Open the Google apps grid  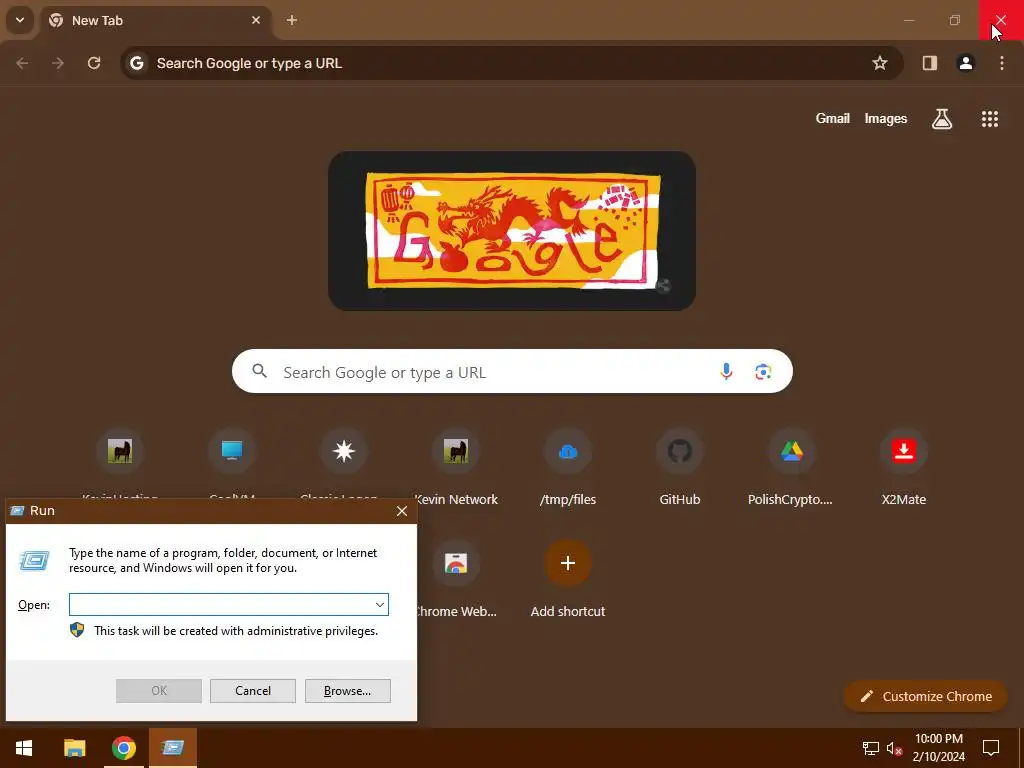click(x=990, y=119)
